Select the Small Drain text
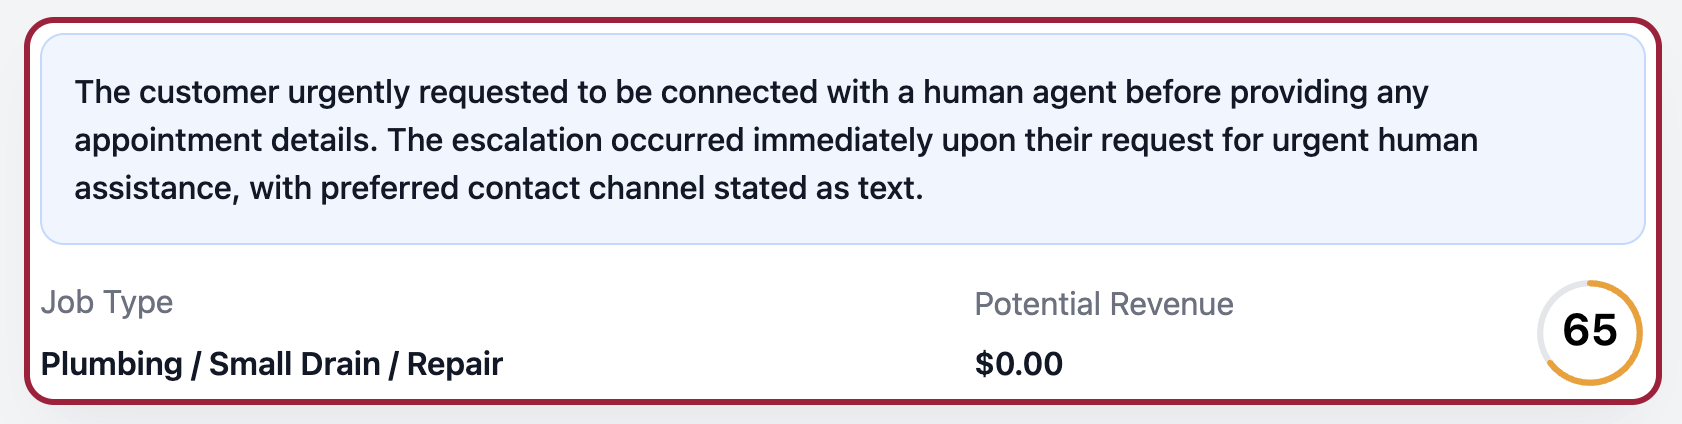The height and width of the screenshot is (424, 1682). coord(294,363)
